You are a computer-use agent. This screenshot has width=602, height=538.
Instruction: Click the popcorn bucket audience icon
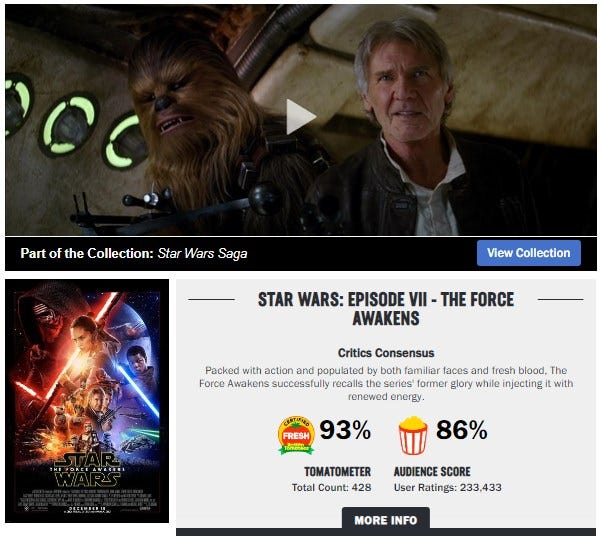click(x=413, y=435)
